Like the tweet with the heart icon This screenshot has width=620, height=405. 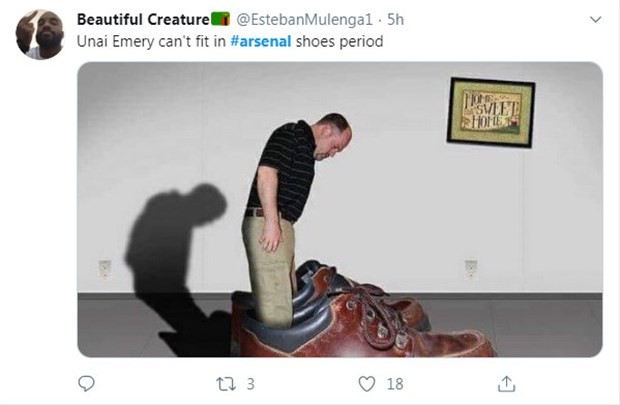pyautogui.click(x=367, y=383)
